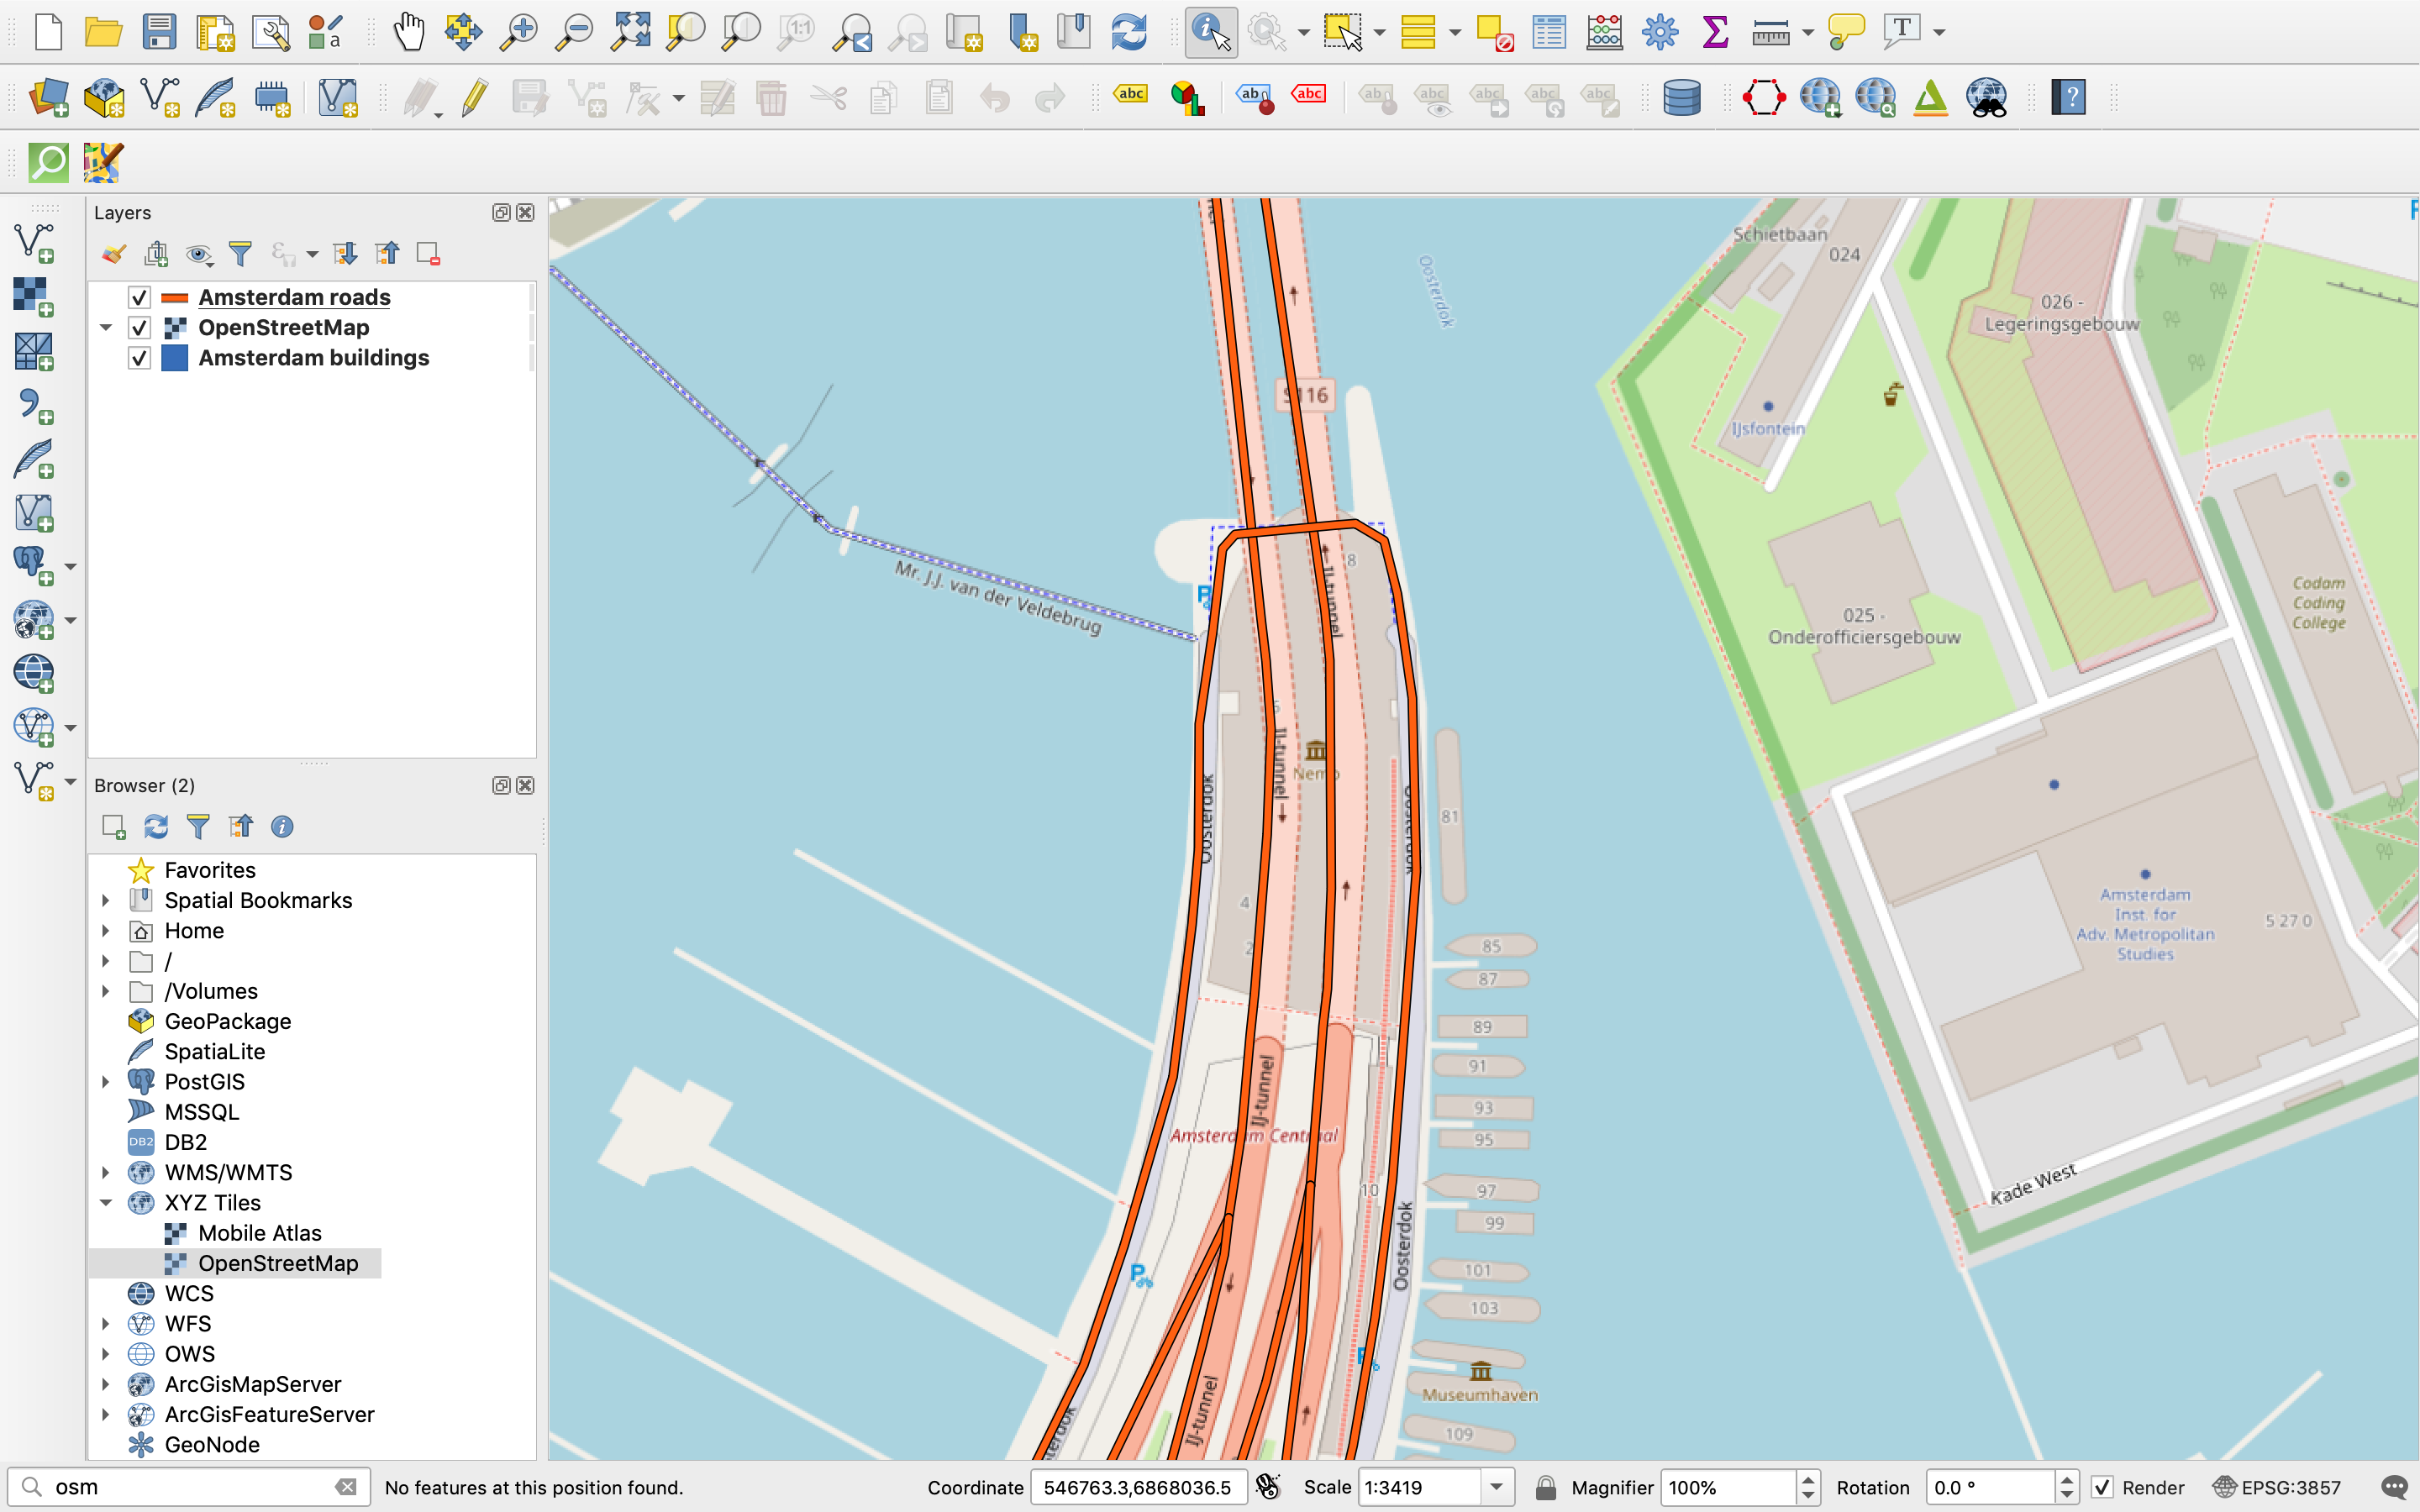Open the Attribute Table

click(x=1548, y=31)
